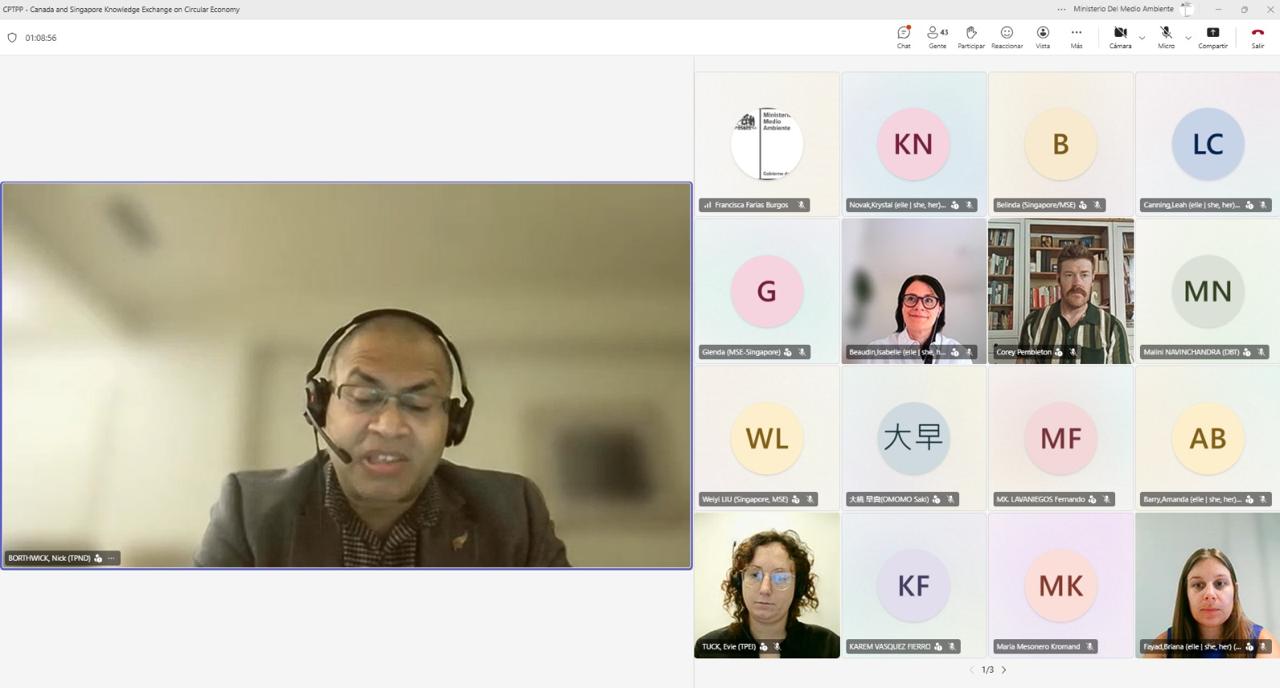Share screen using Compartir
The width and height of the screenshot is (1280, 688).
click(1213, 37)
